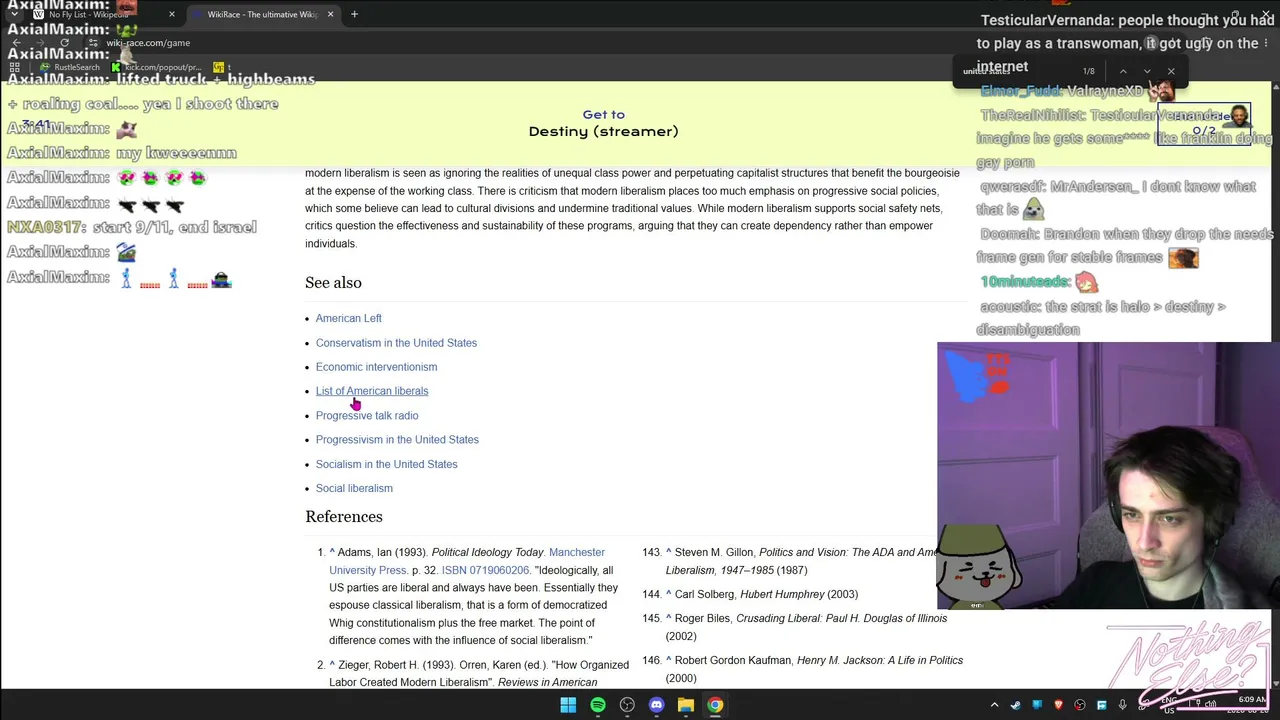Jump back from reference 146 caret
The height and width of the screenshot is (720, 1280).
point(669,660)
